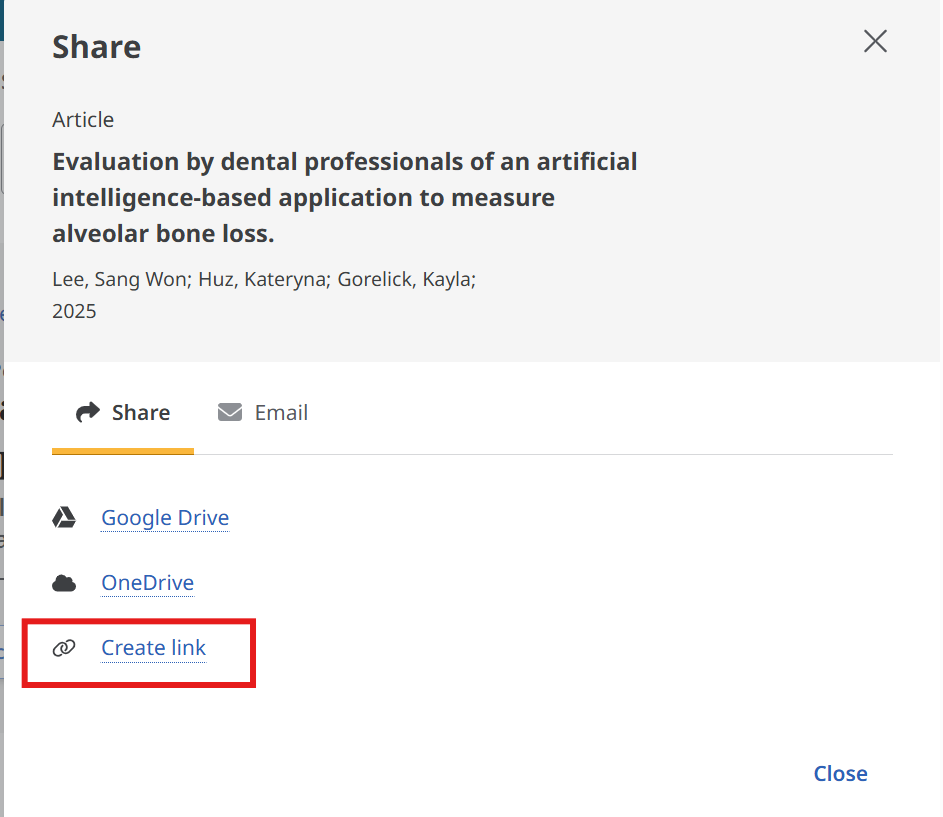Click the word 'alveolar' in the title
This screenshot has height=817, width=943.
point(98,234)
